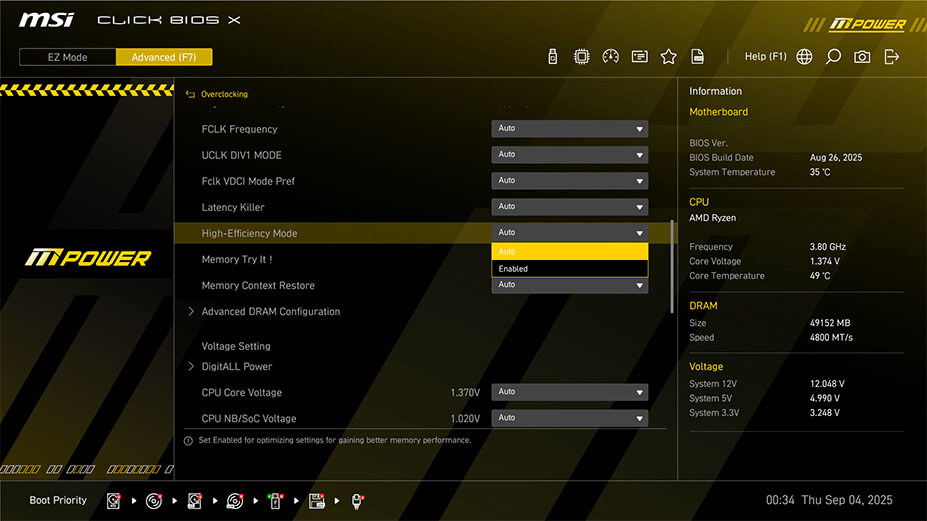Image resolution: width=927 pixels, height=521 pixels.
Task: Switch to EZ Mode
Action: tap(67, 57)
